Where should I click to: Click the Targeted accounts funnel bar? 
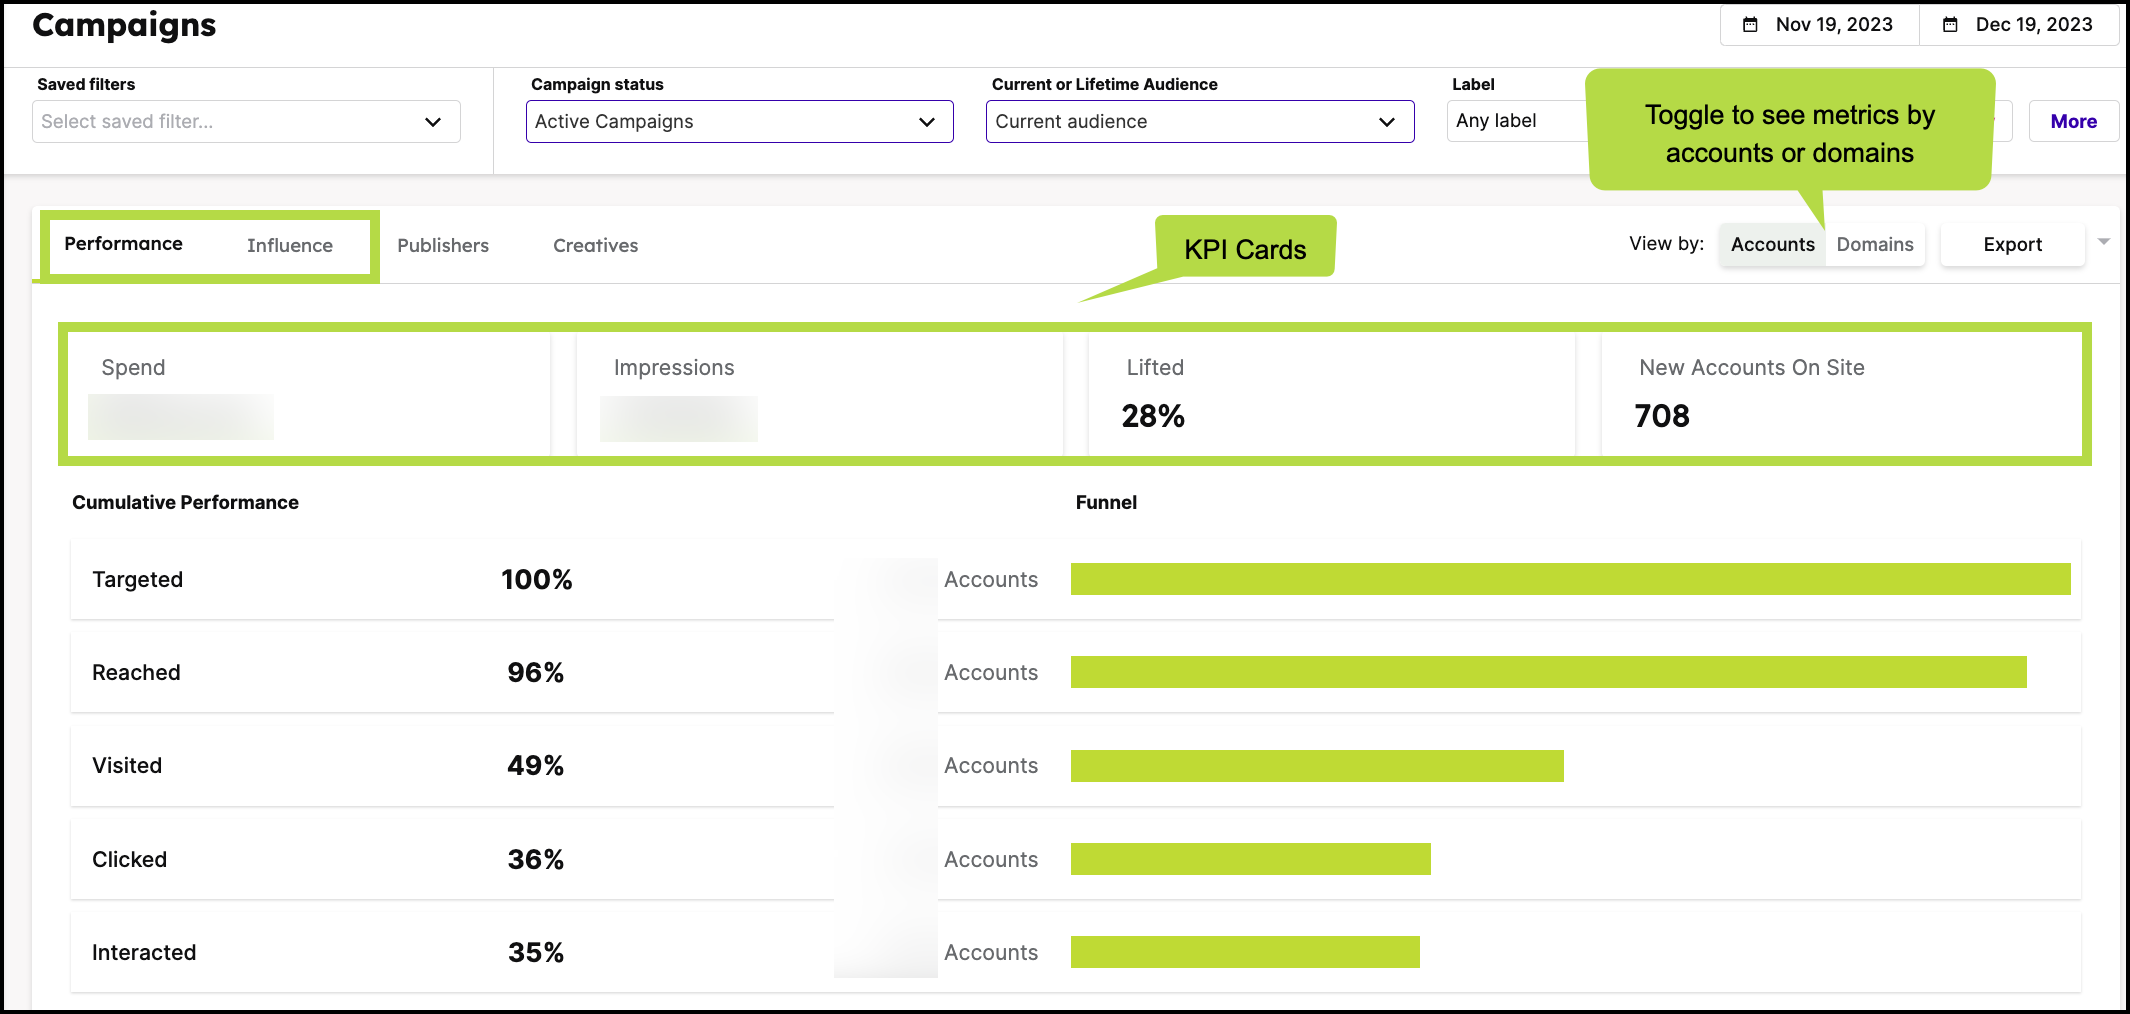[1570, 578]
